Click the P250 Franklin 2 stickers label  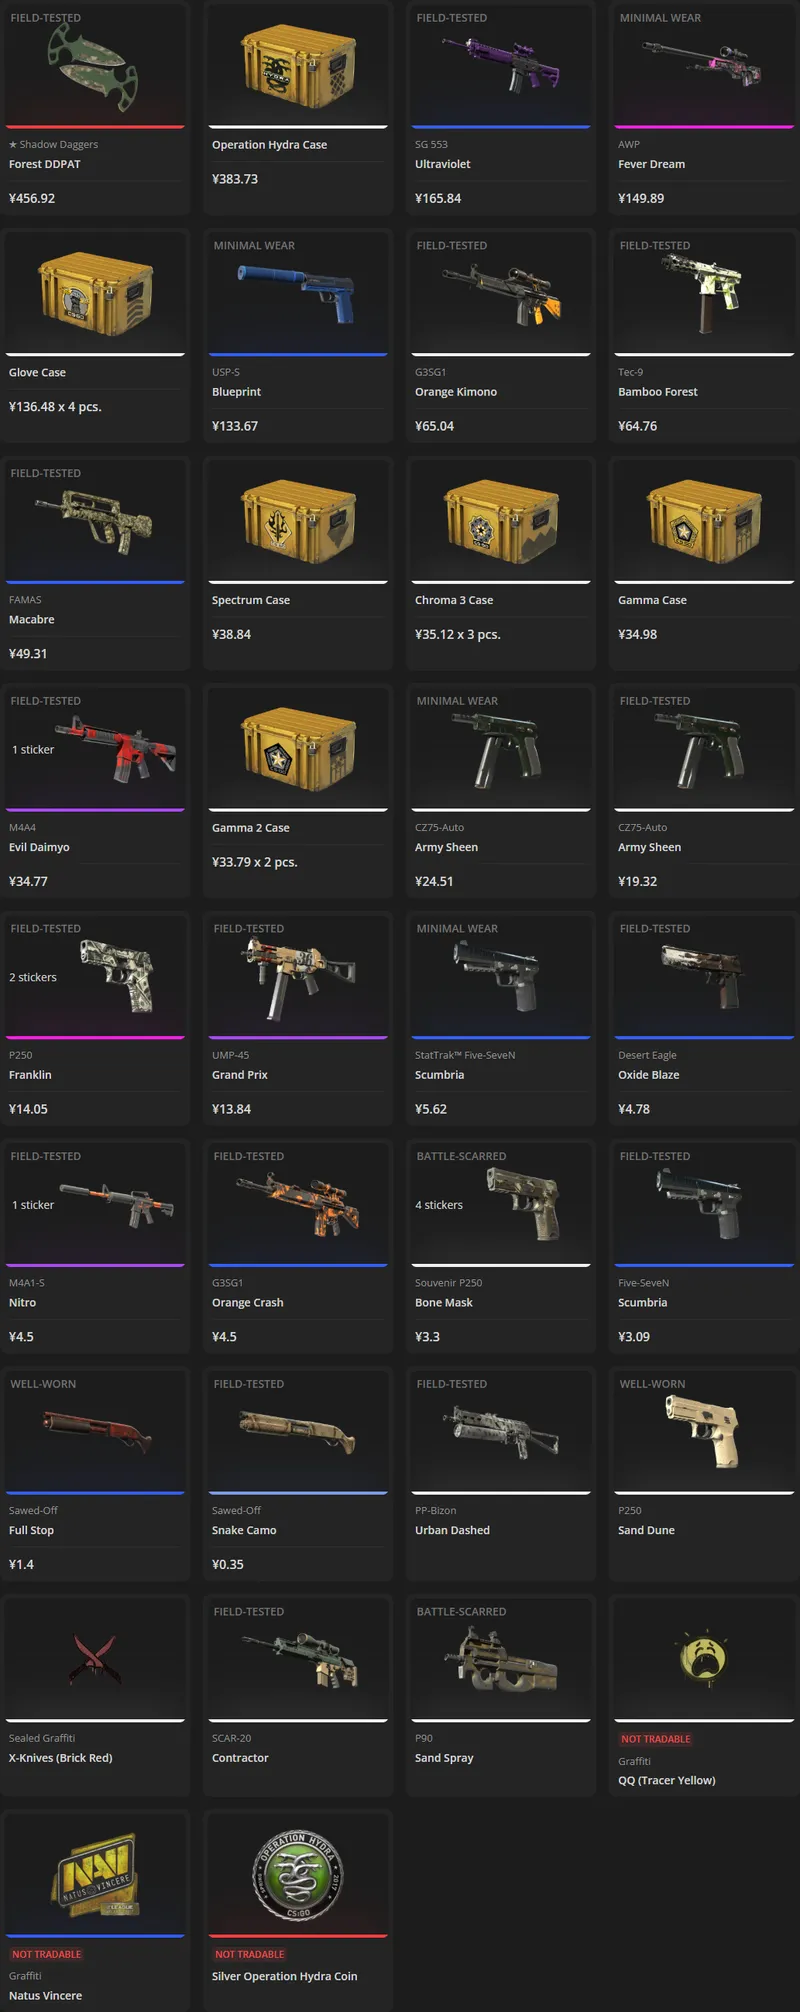coord(33,977)
